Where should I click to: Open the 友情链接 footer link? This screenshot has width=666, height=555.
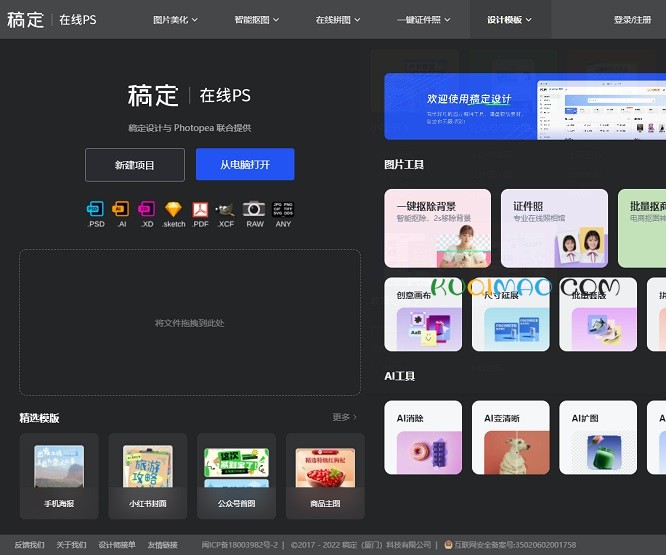point(162,545)
